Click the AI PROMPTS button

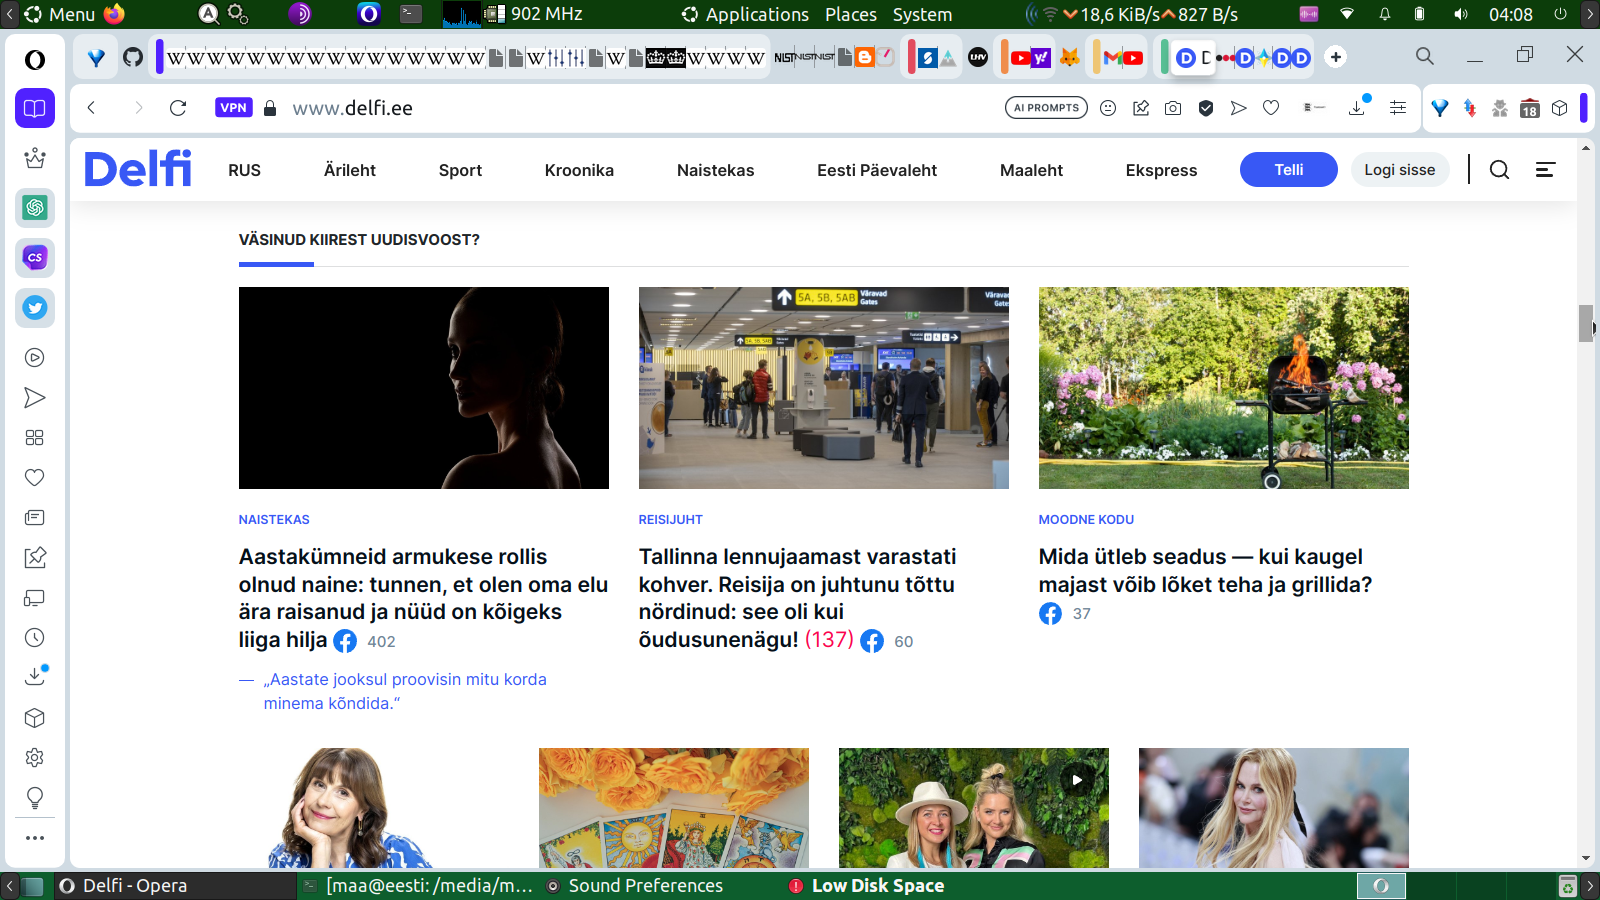tap(1046, 108)
